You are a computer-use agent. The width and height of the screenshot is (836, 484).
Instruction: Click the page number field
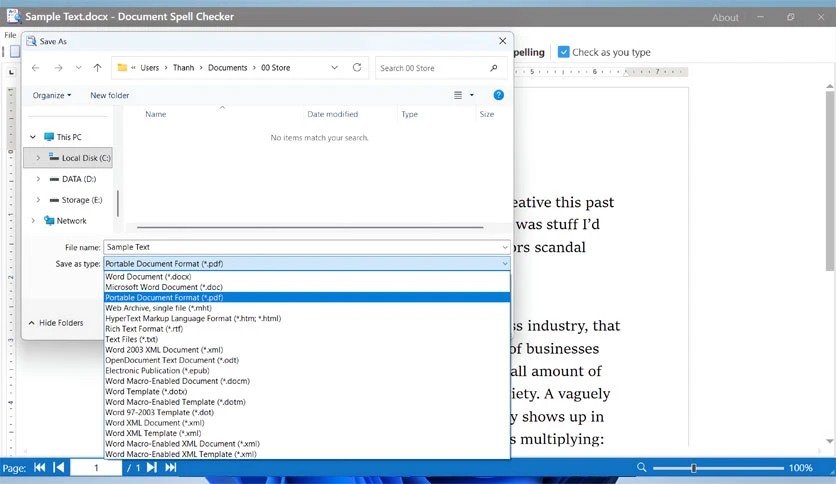tap(96, 468)
